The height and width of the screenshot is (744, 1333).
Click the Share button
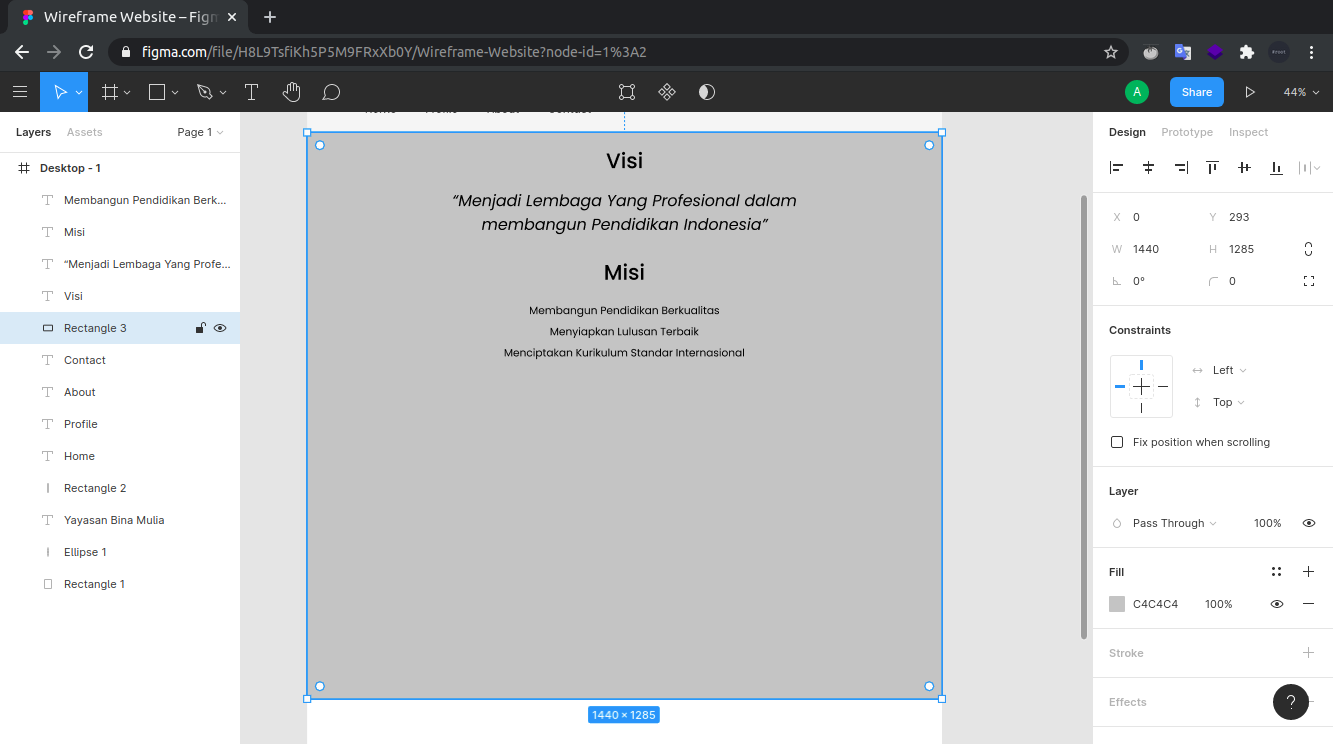[1196, 91]
